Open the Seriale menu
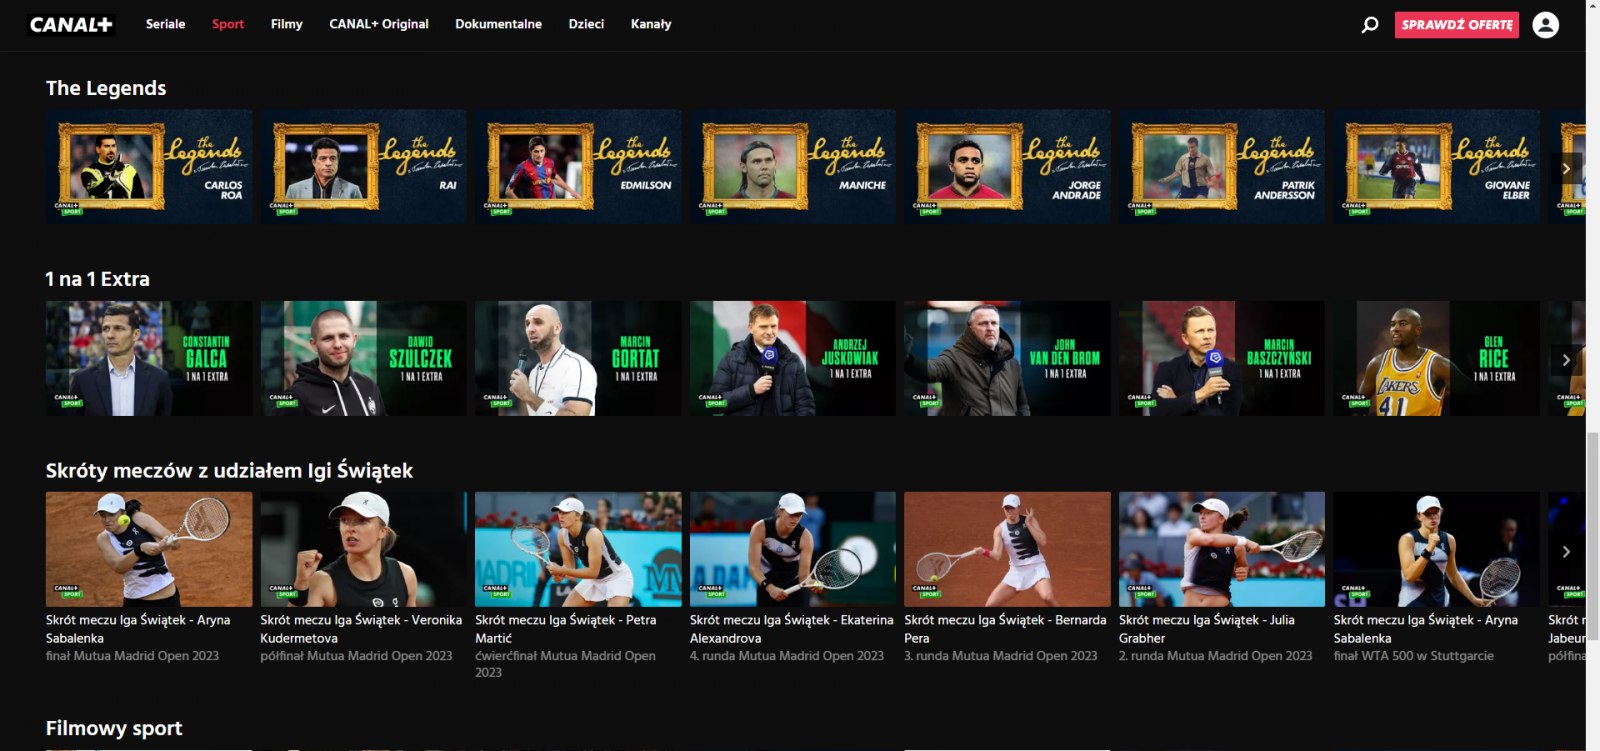Viewport: 1600px width, 751px height. (x=165, y=24)
